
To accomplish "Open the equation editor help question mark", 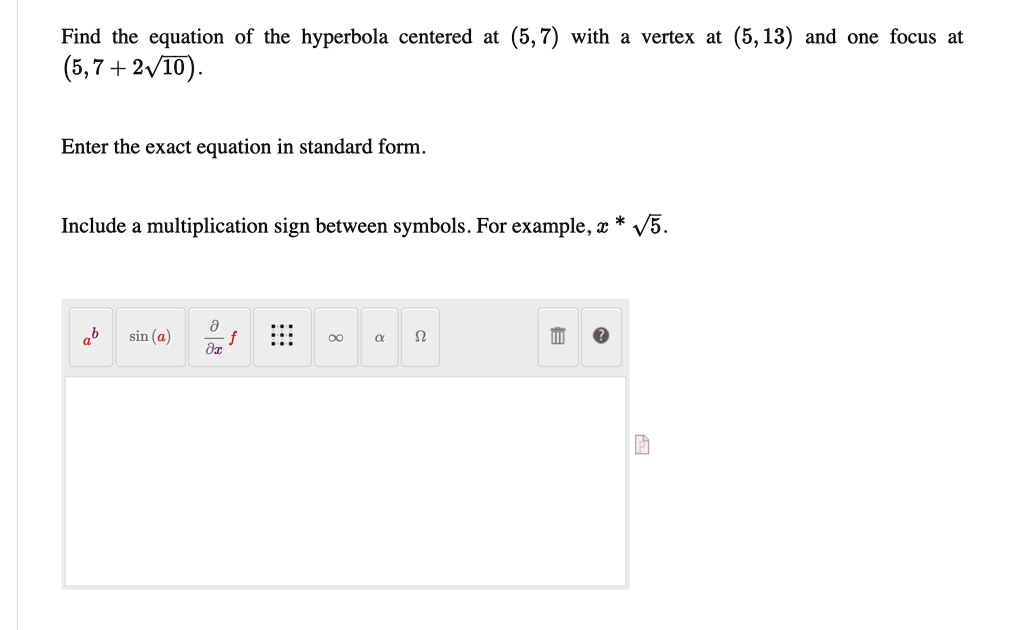I will (601, 337).
